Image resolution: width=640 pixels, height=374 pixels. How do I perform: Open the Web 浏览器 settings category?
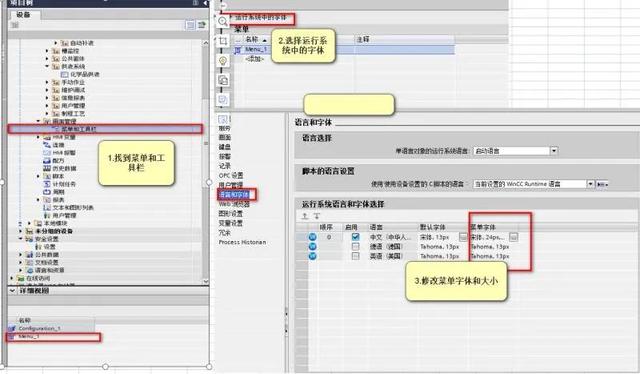coord(234,204)
